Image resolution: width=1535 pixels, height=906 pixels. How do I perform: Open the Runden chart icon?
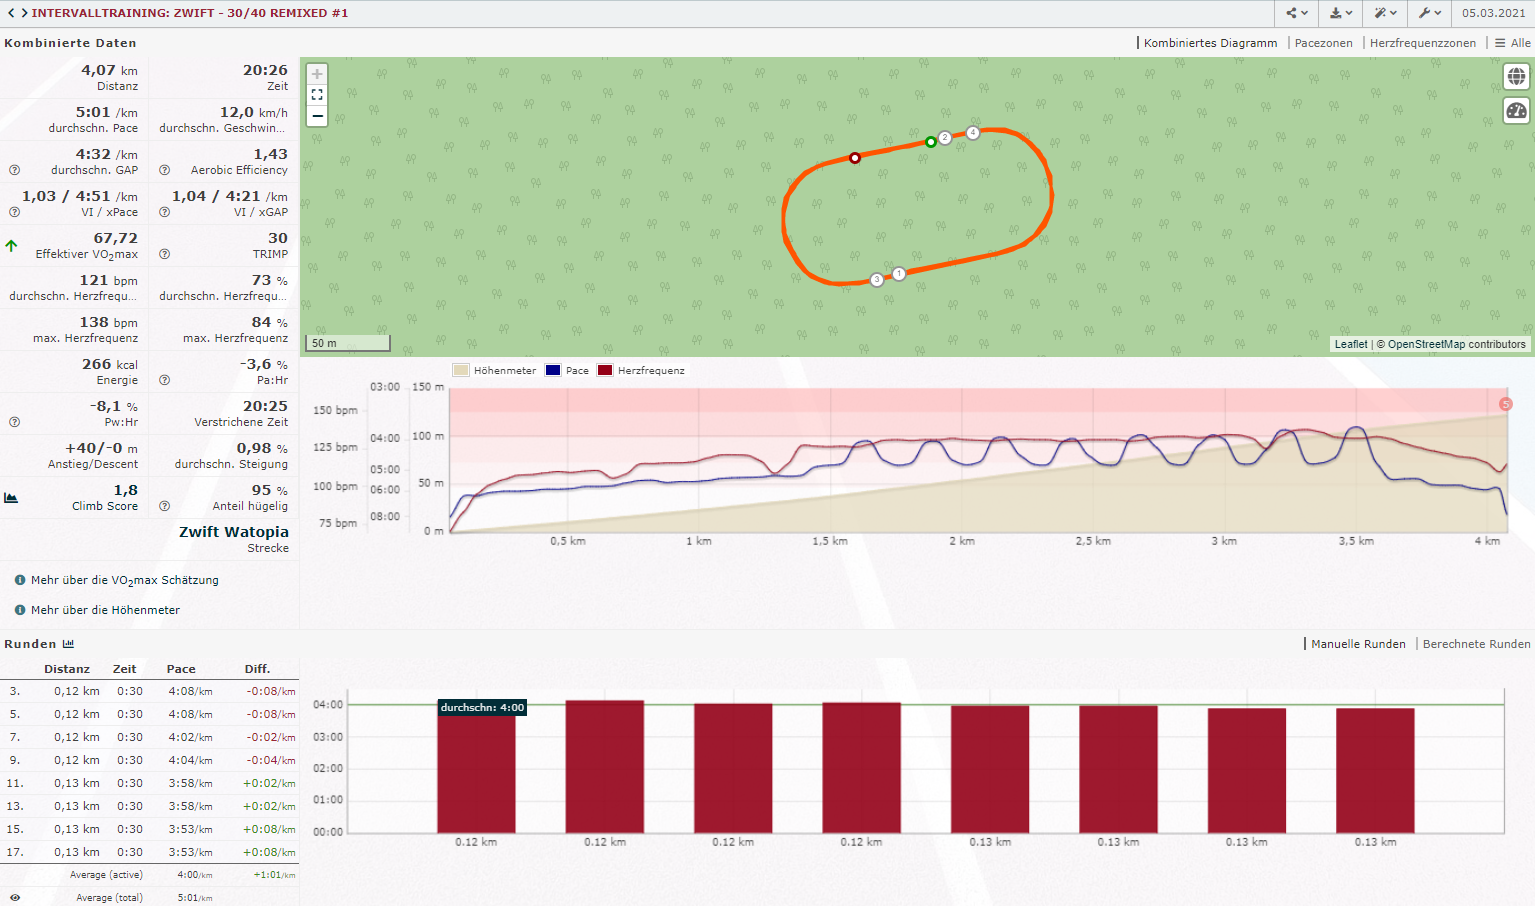pos(68,644)
